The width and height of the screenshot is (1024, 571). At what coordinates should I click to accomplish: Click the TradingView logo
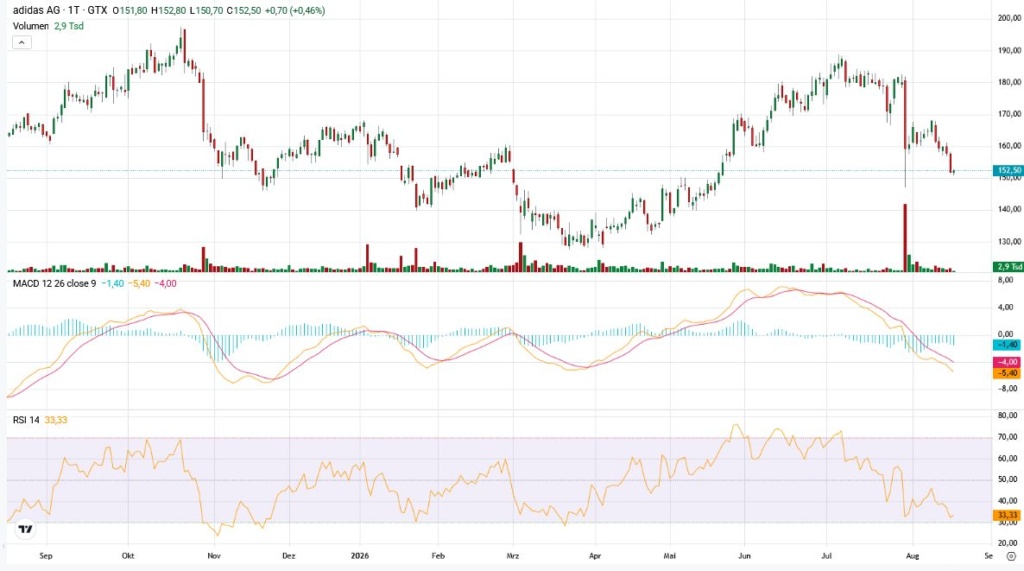[x=25, y=529]
